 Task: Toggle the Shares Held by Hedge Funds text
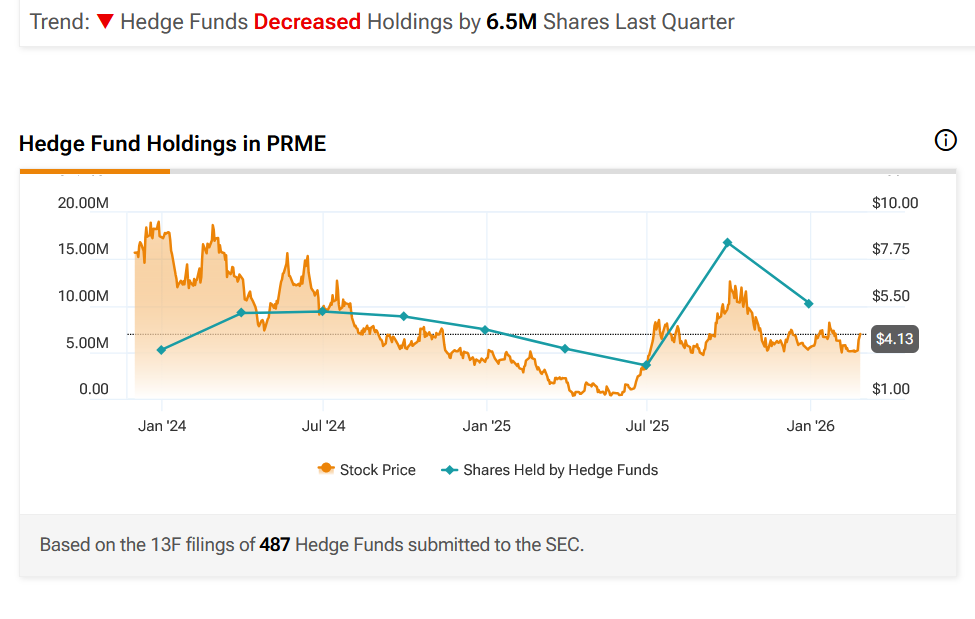pos(560,470)
